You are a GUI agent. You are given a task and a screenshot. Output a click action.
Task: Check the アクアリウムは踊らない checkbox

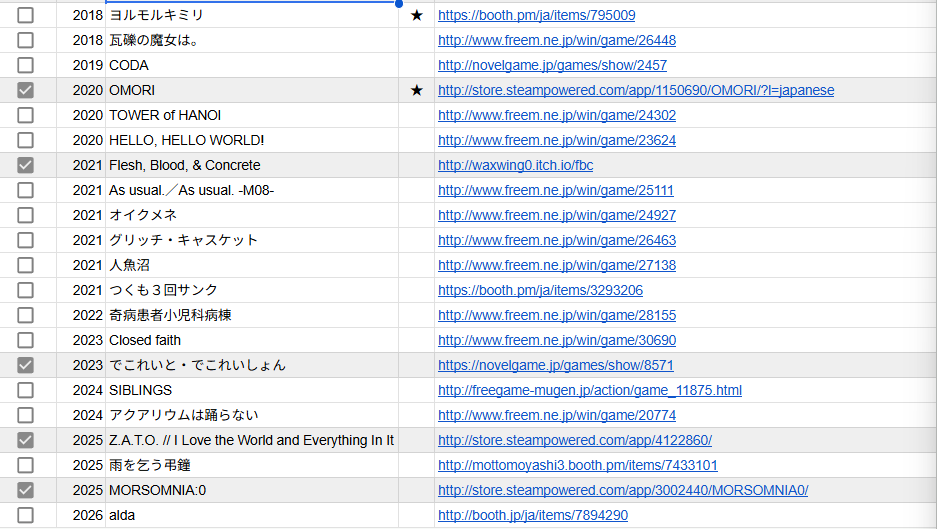(x=25, y=415)
